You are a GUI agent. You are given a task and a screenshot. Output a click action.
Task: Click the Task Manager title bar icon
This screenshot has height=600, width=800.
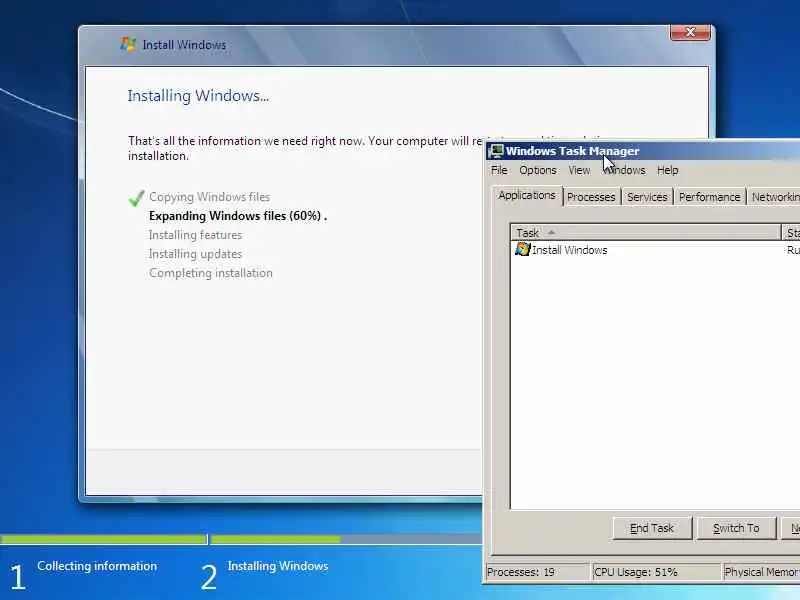pyautogui.click(x=495, y=151)
